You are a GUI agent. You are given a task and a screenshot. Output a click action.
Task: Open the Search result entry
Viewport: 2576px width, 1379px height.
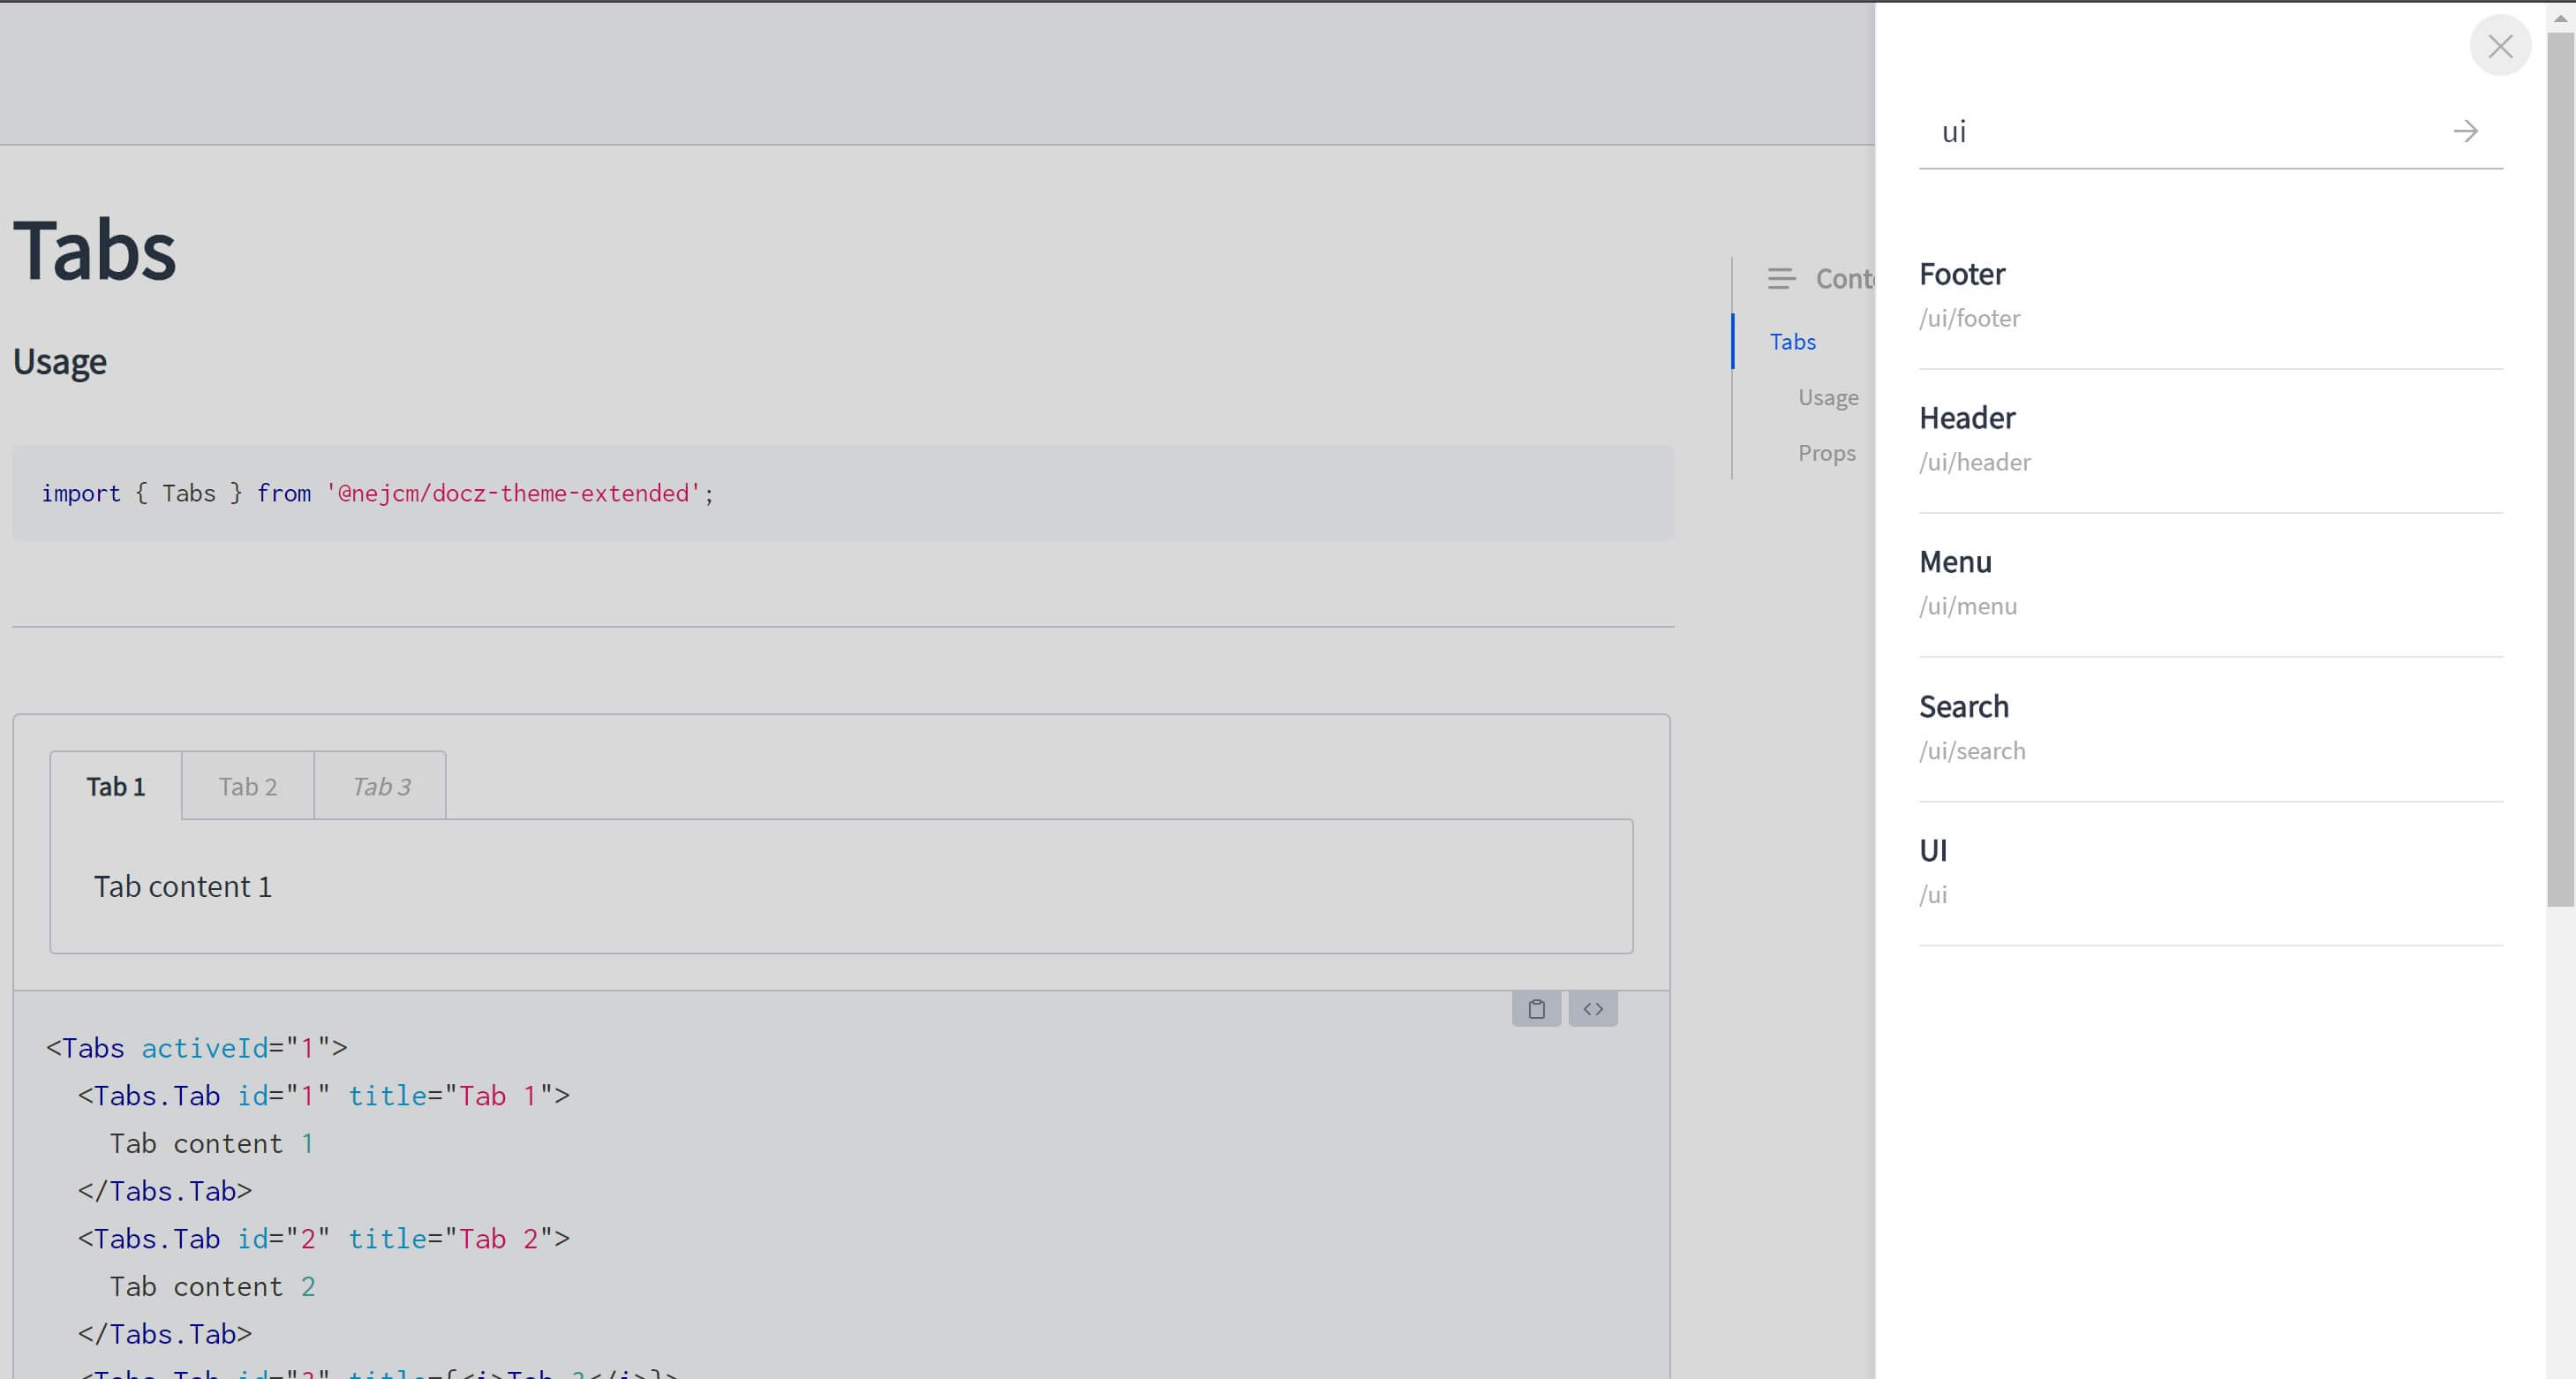tap(2211, 728)
